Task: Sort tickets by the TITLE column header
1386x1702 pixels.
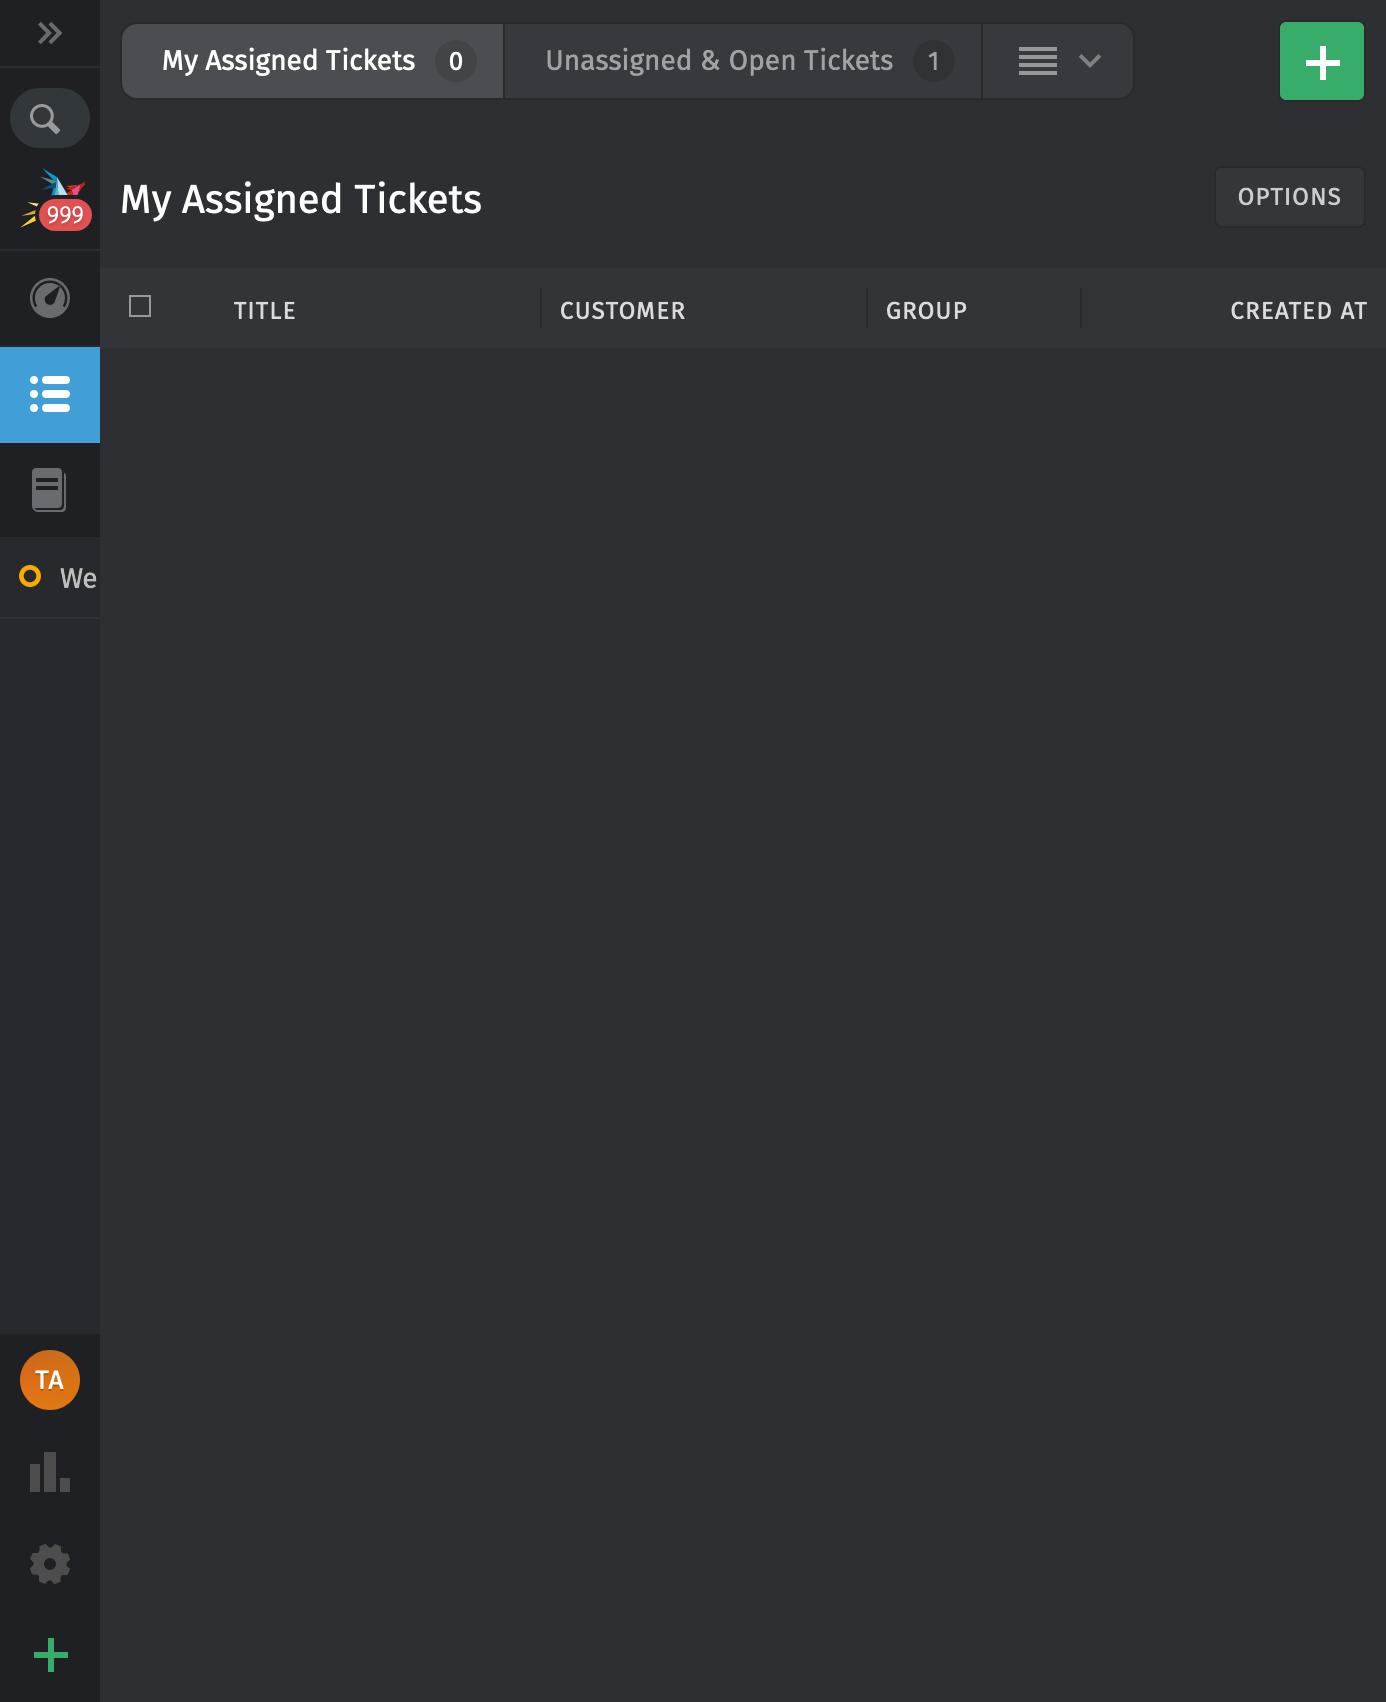Action: tap(264, 310)
